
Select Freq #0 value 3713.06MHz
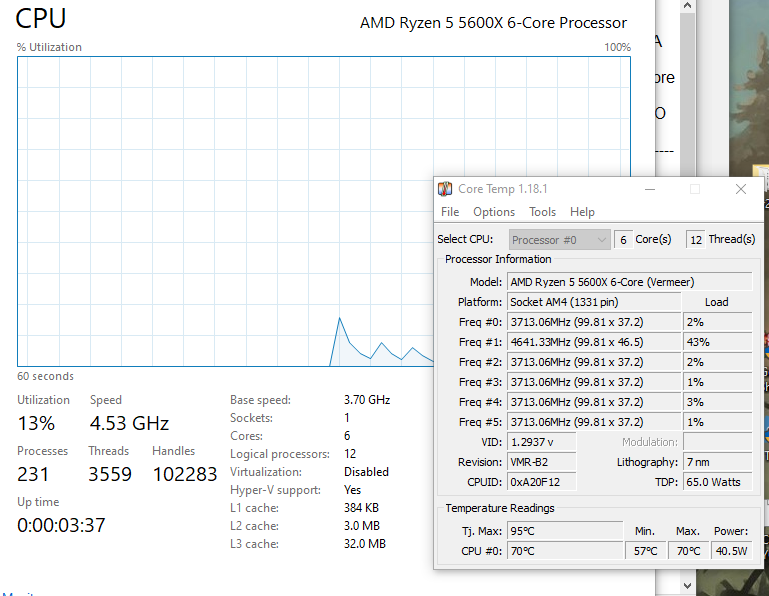(x=594, y=322)
